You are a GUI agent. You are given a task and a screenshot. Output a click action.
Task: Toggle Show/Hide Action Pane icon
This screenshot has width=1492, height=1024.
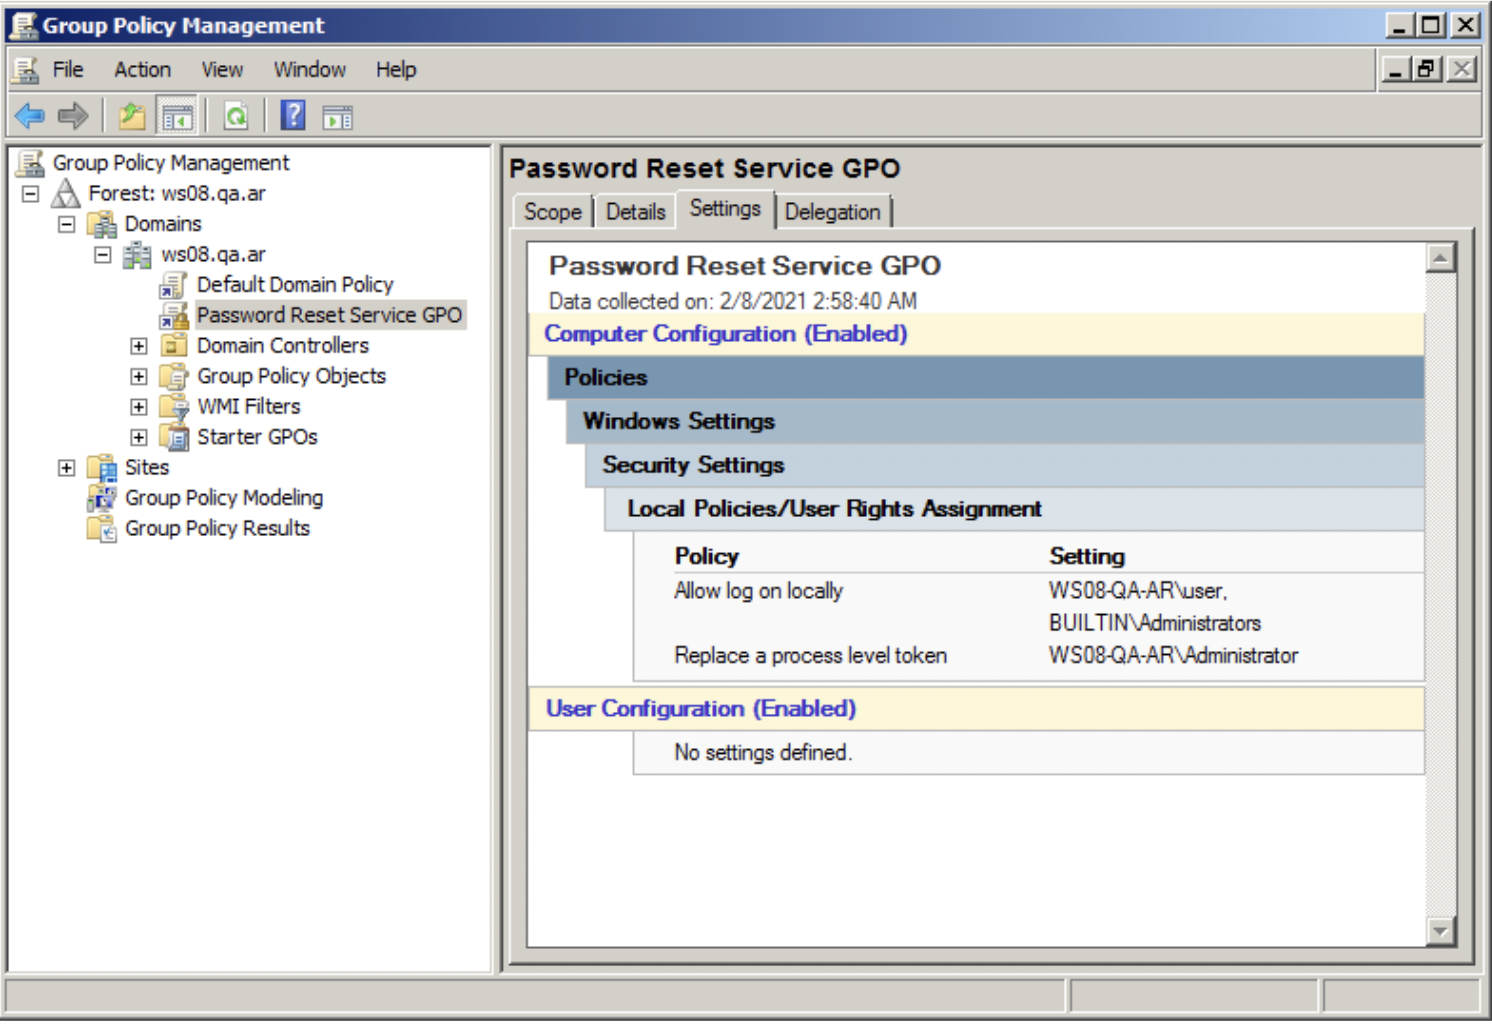[x=338, y=116]
